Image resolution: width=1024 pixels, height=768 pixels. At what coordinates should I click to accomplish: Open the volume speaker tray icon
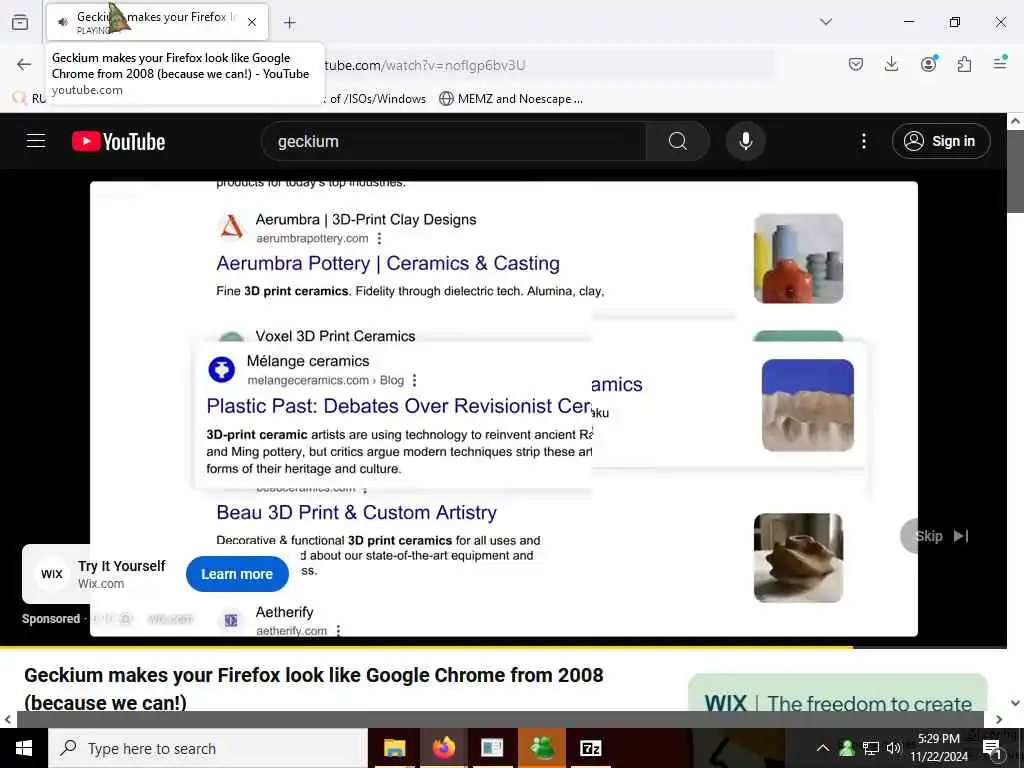click(x=894, y=748)
